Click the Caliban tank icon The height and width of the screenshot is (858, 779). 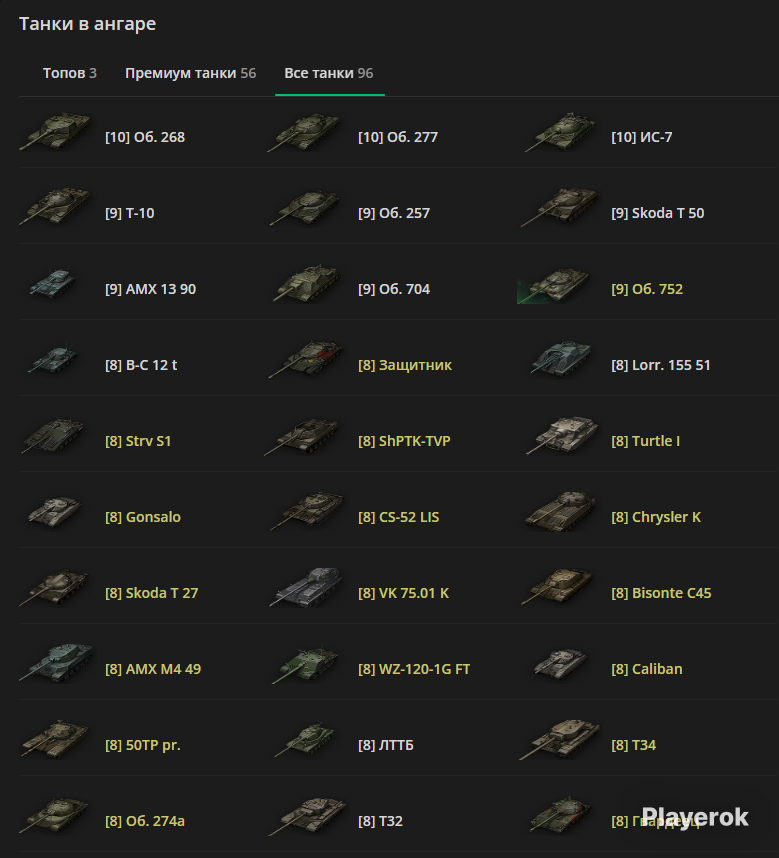point(560,664)
